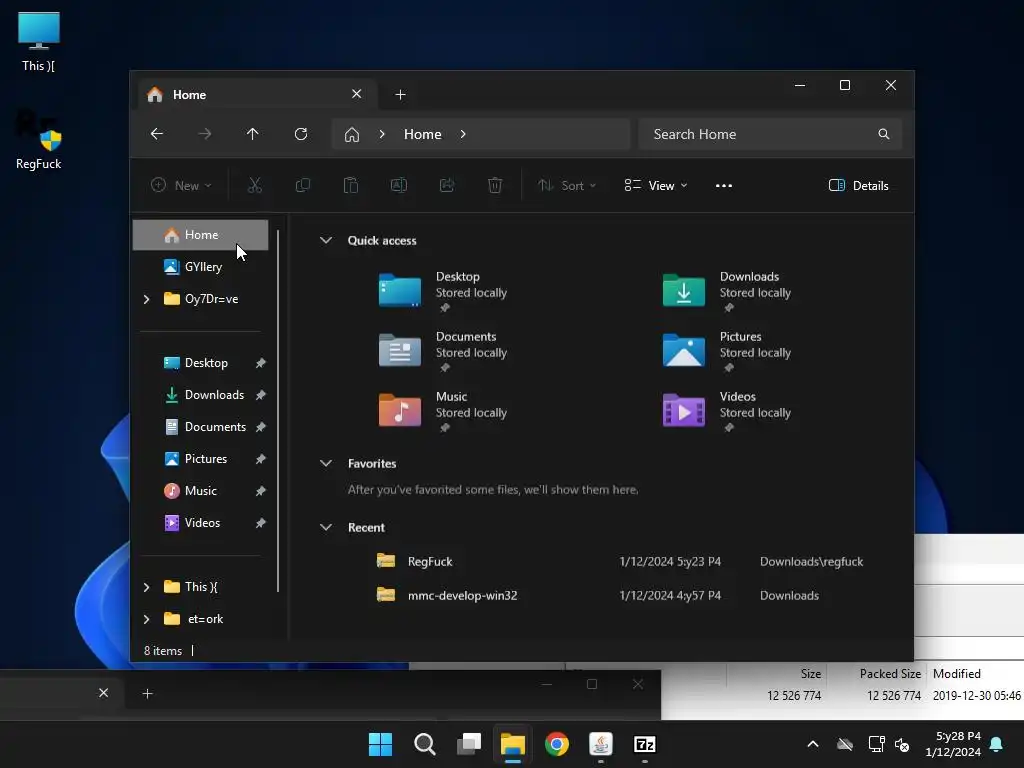Select the Pictures folder in Quick access
This screenshot has height=768, width=1024.
[728, 351]
